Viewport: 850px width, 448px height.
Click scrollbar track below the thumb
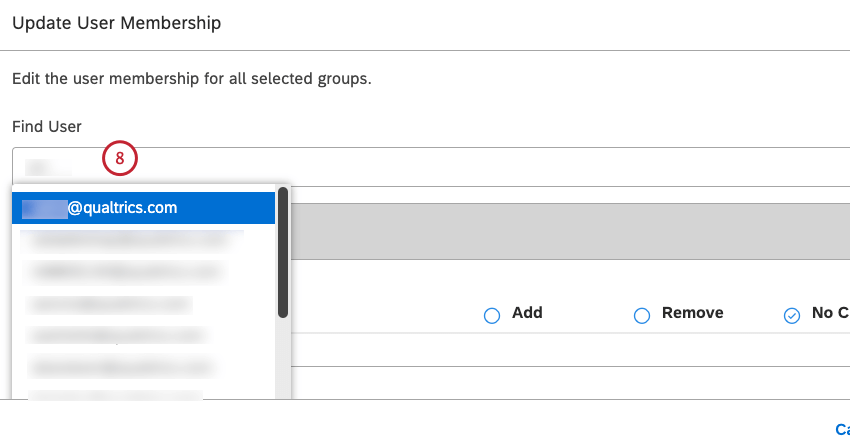pyautogui.click(x=283, y=360)
